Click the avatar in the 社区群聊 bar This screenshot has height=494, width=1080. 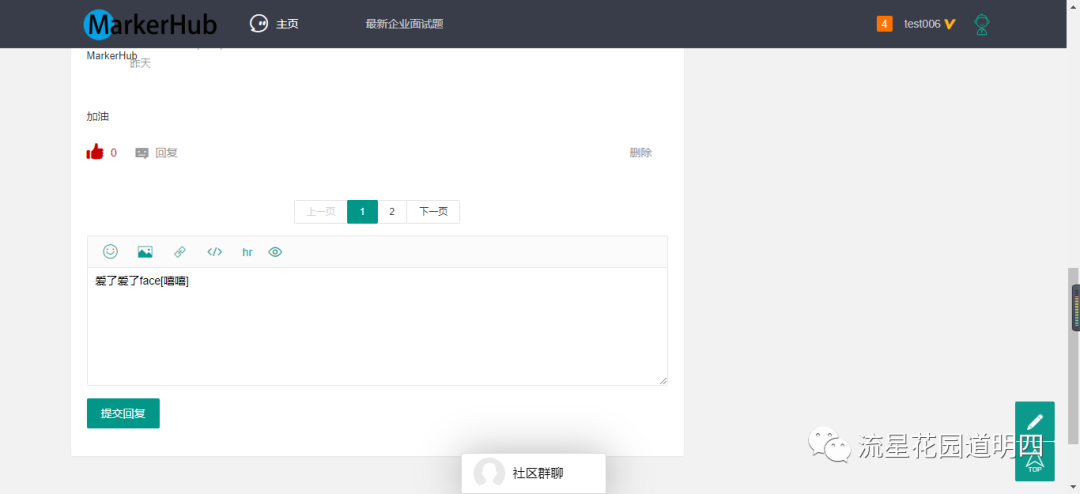pos(489,473)
